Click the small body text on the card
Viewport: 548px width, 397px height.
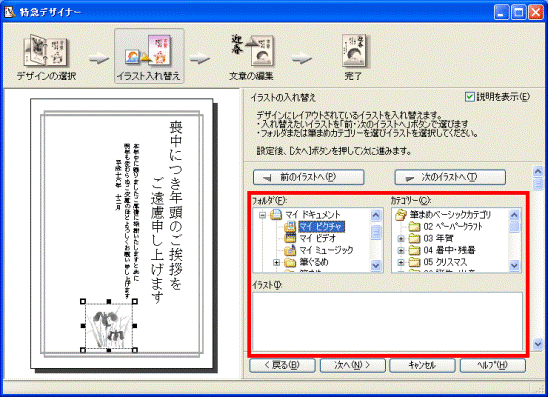pos(127,220)
